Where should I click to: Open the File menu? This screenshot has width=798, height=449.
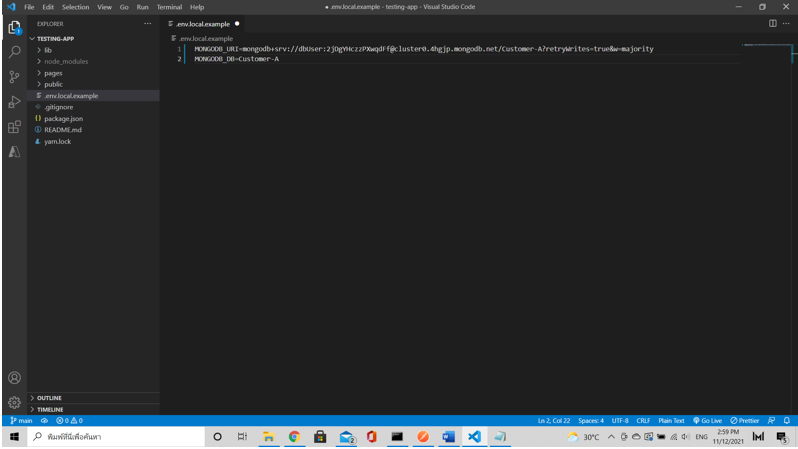point(29,7)
